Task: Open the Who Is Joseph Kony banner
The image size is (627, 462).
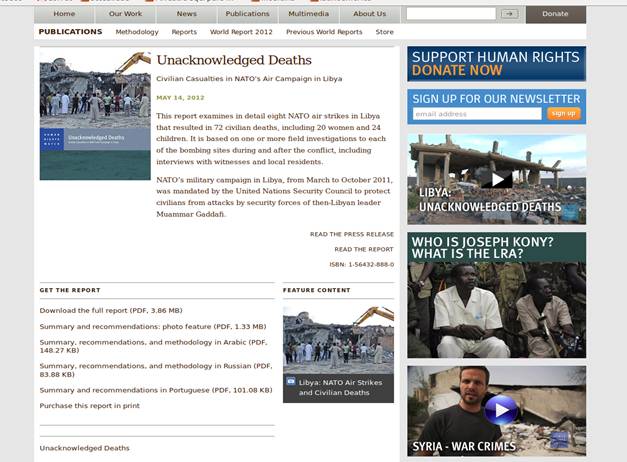Action: click(496, 295)
